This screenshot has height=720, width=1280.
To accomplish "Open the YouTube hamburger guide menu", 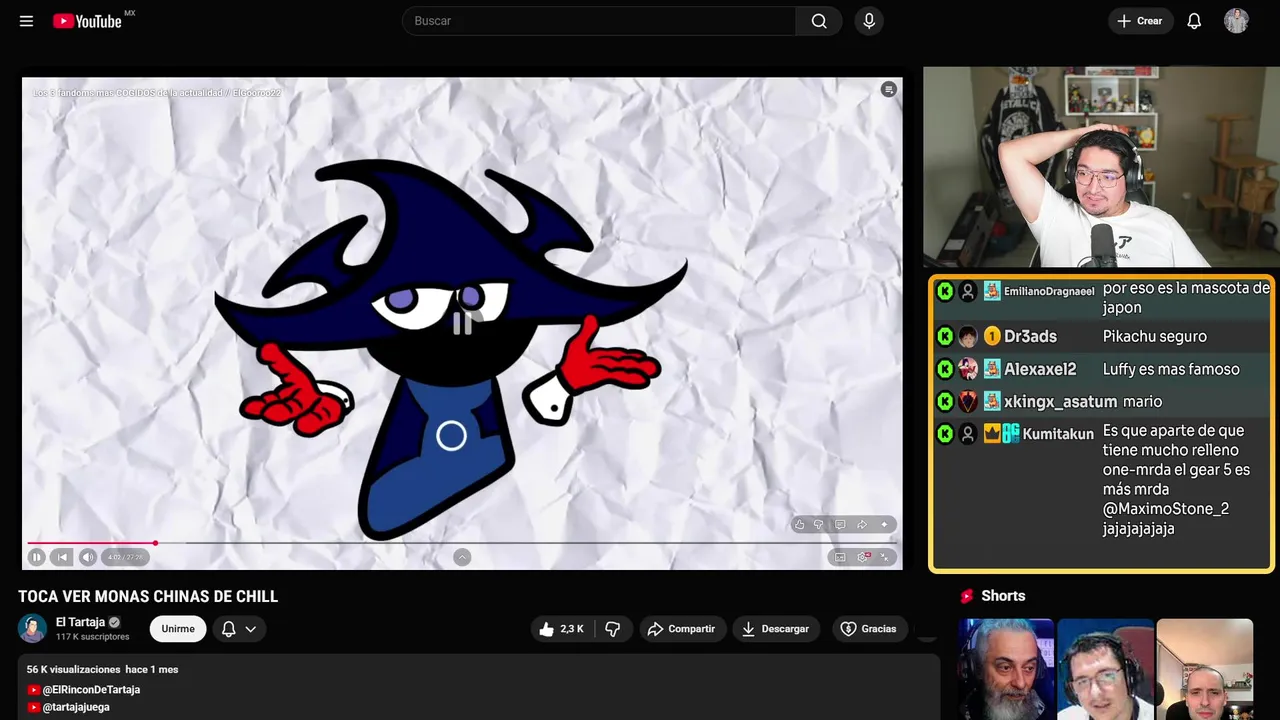I will [26, 21].
